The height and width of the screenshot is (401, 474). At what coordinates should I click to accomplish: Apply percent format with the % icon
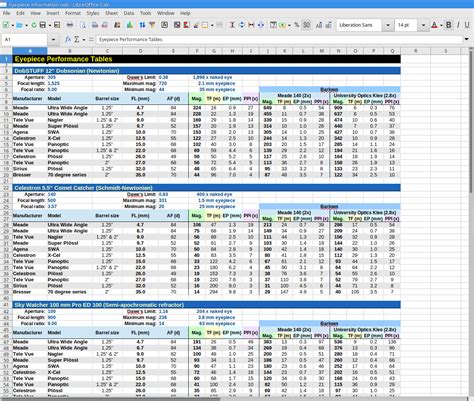pos(296,25)
